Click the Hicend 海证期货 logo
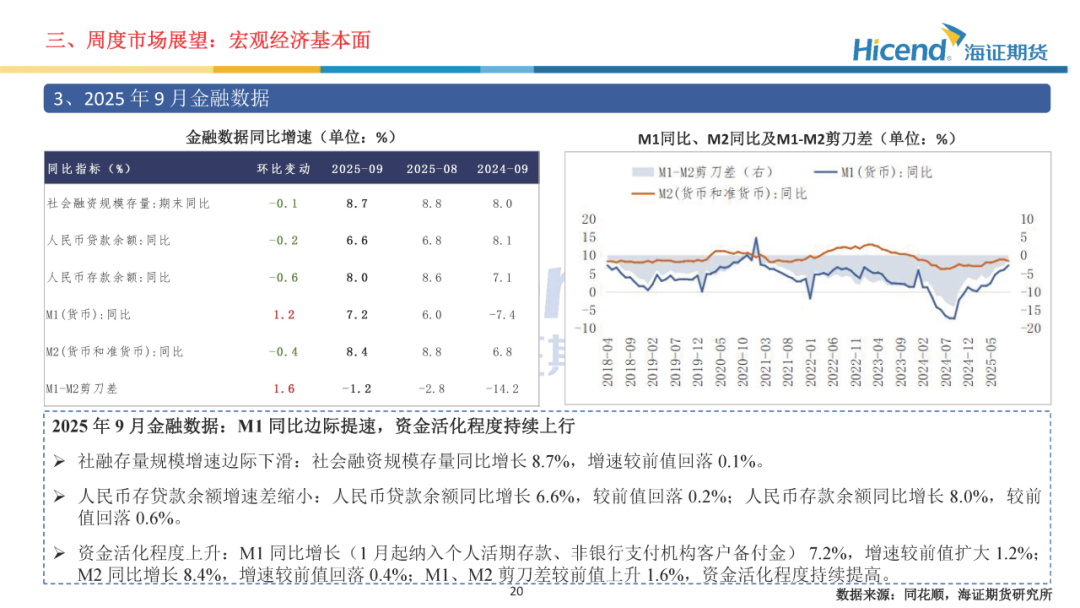1080x608 pixels. (950, 43)
